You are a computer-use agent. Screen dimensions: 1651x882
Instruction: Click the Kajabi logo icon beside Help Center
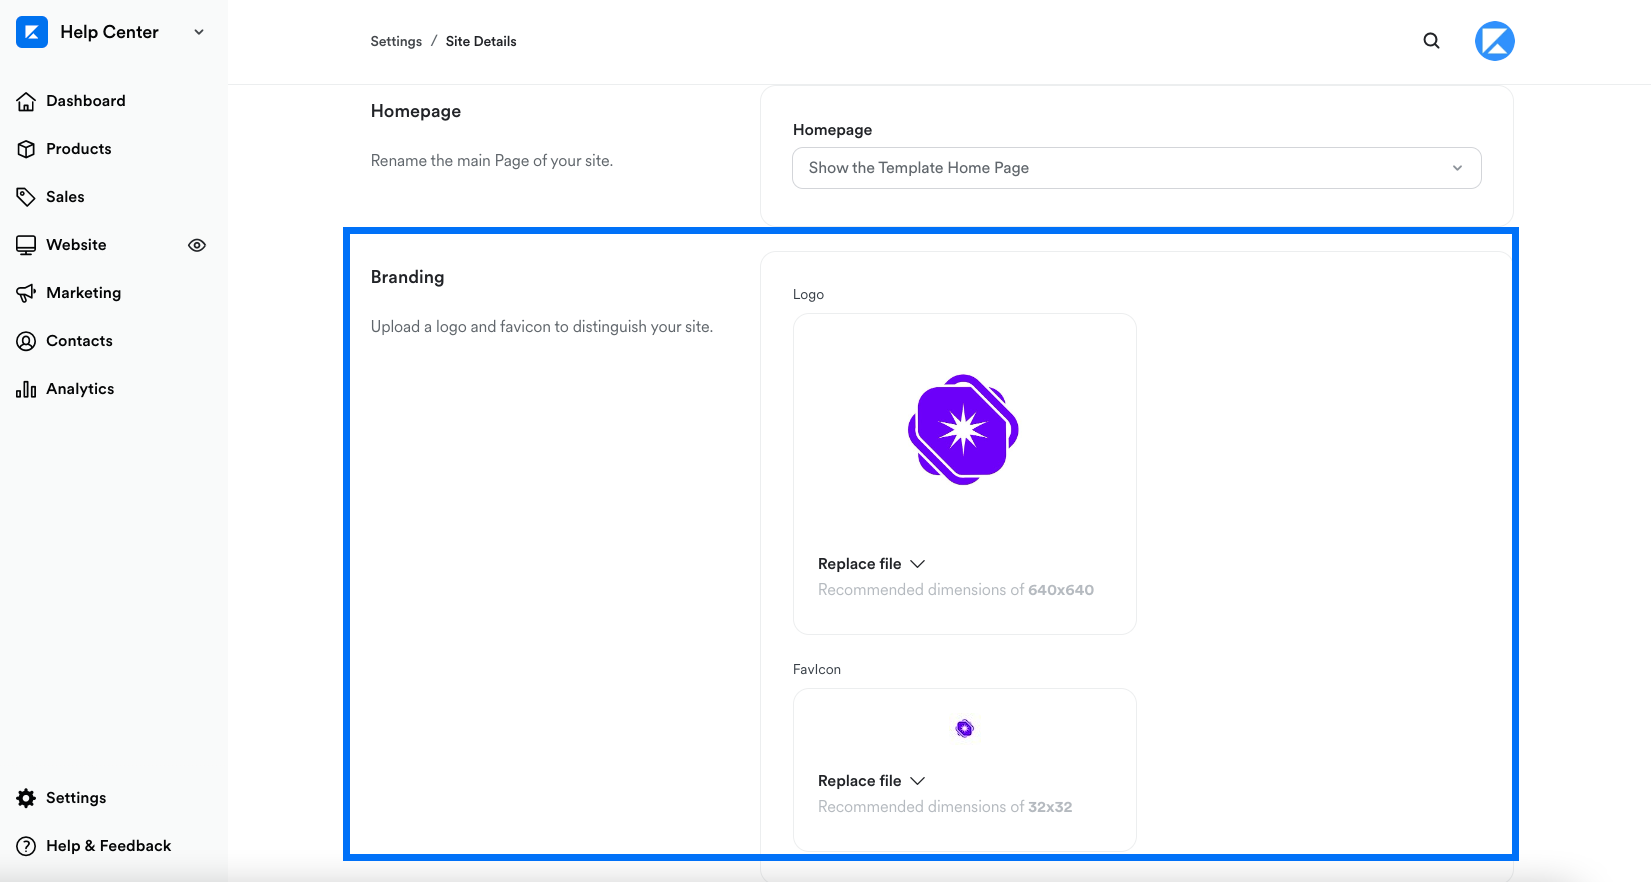(32, 32)
